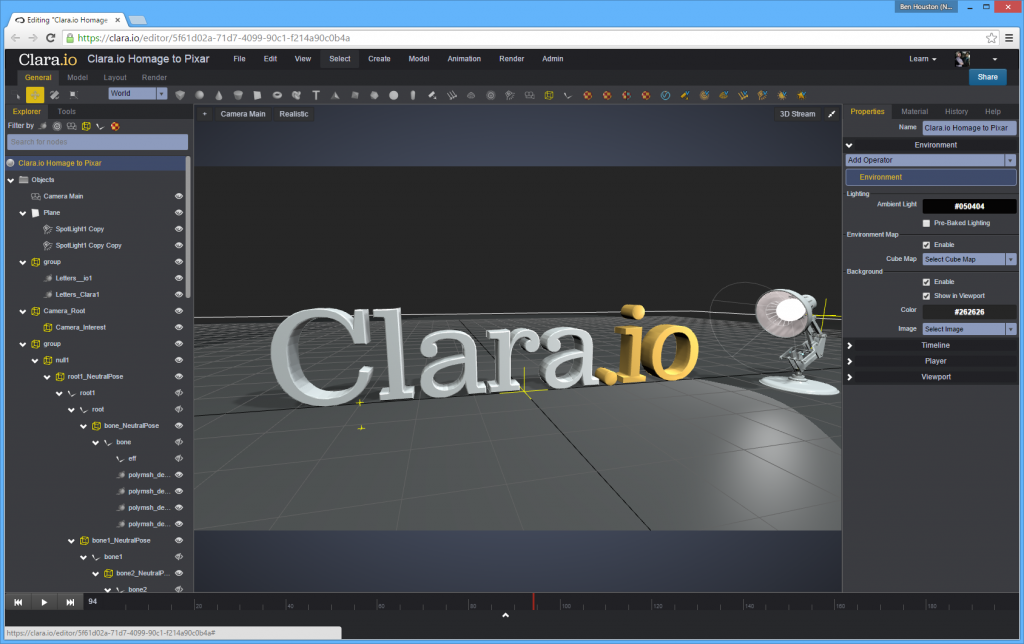This screenshot has height=644, width=1024.
Task: Filter explorer by red checkered material icon
Action: pyautogui.click(x=115, y=126)
